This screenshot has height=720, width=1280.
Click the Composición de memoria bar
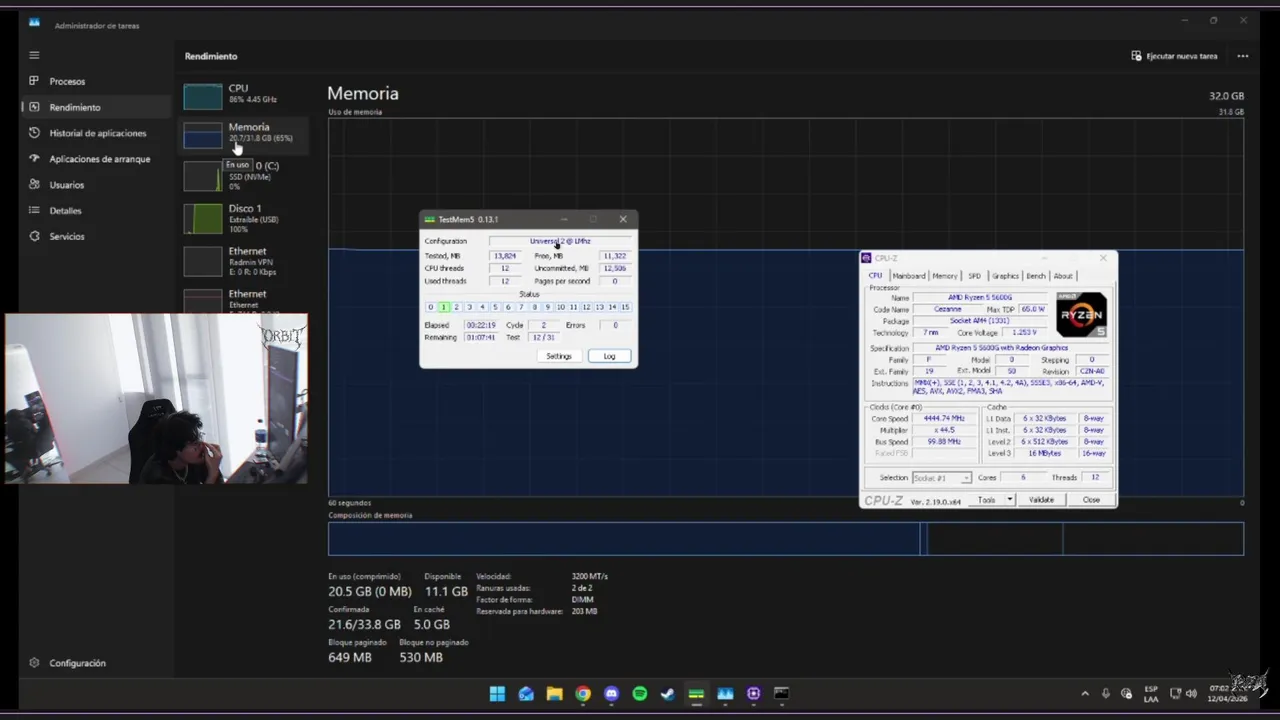(x=786, y=539)
